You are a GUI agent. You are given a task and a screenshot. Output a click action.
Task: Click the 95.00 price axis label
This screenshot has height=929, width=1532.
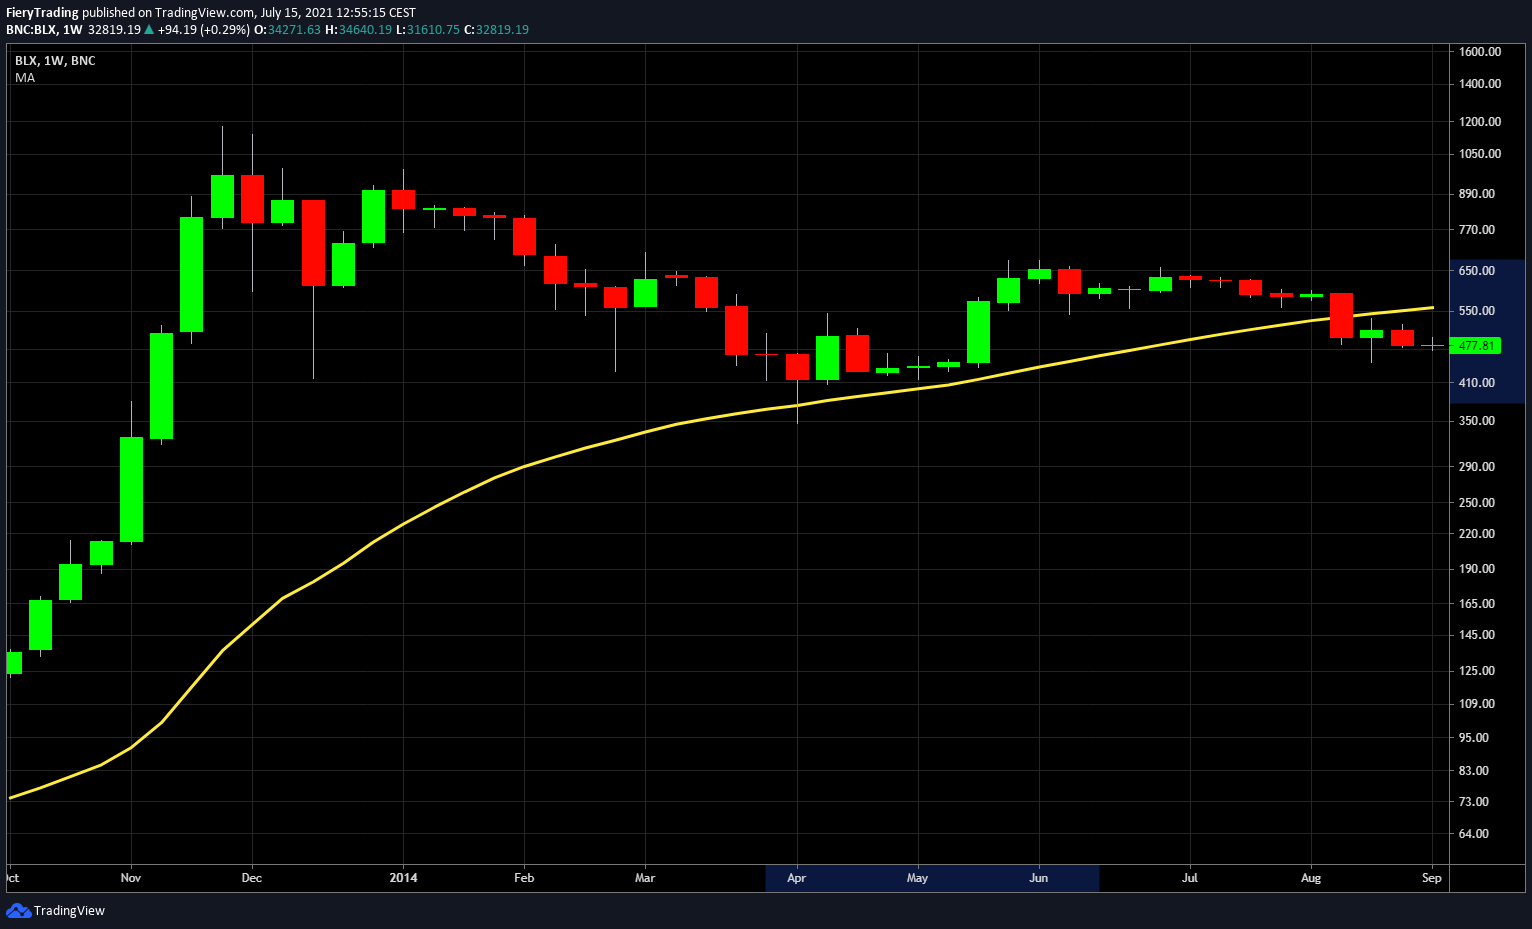(1474, 738)
